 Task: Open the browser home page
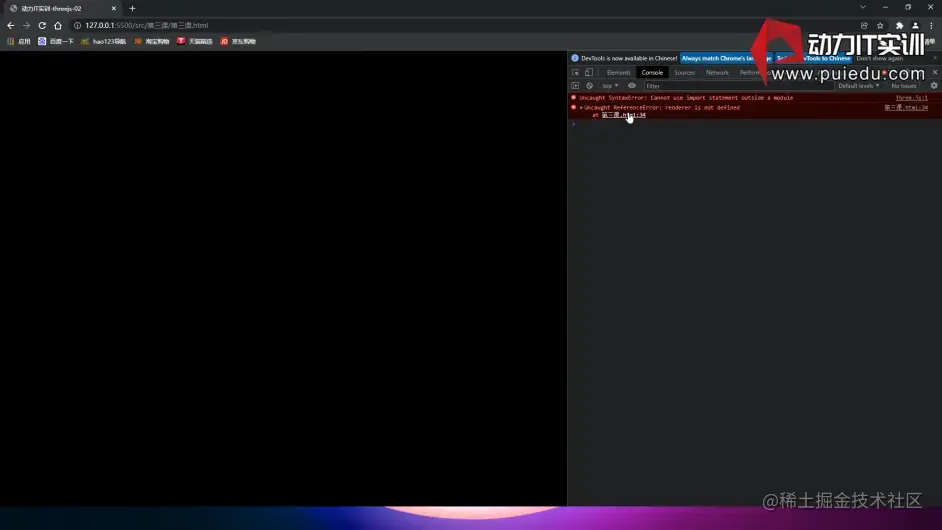tap(58, 25)
